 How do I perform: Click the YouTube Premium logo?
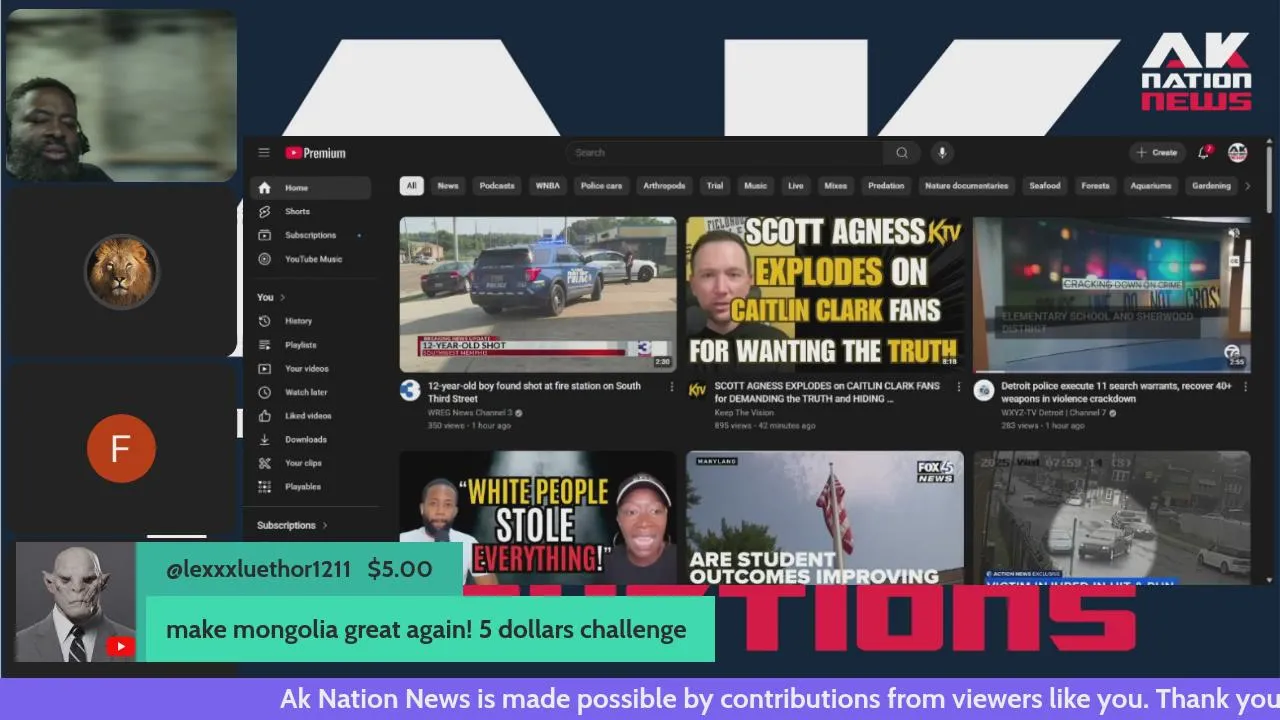pyautogui.click(x=315, y=153)
